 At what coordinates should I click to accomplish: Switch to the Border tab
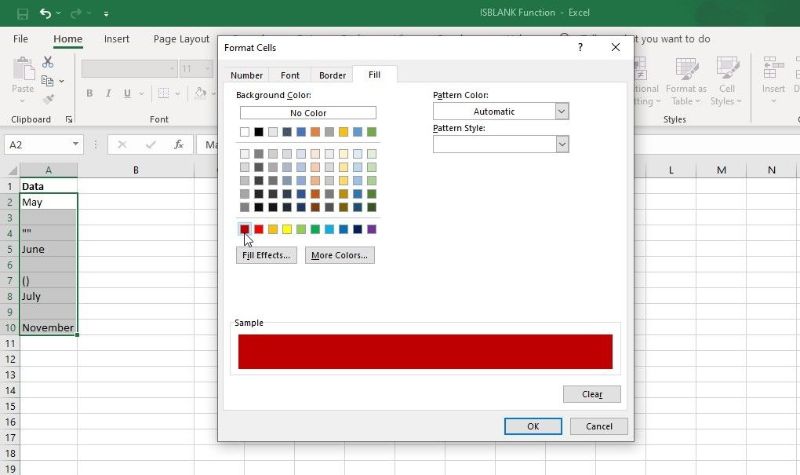coord(332,75)
